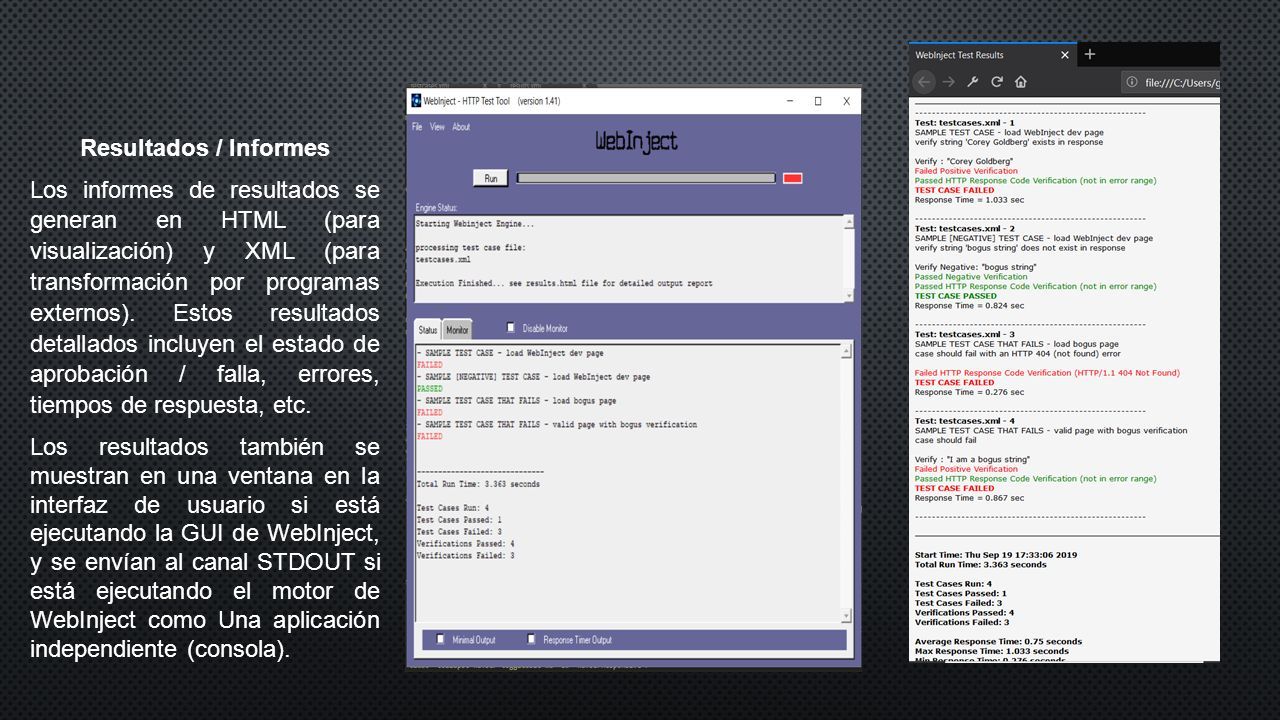Enable the Response Timer Output checkbox
This screenshot has height=720, width=1280.
(532, 639)
